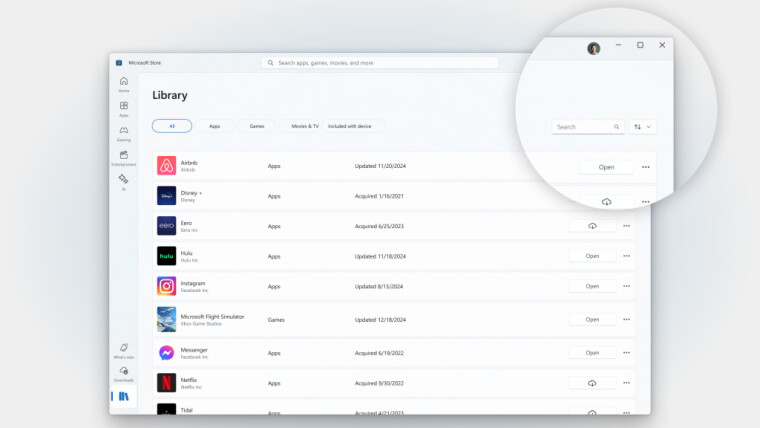
Task: Click the Microsoft Flight Simulator thumbnail
Action: [166, 319]
